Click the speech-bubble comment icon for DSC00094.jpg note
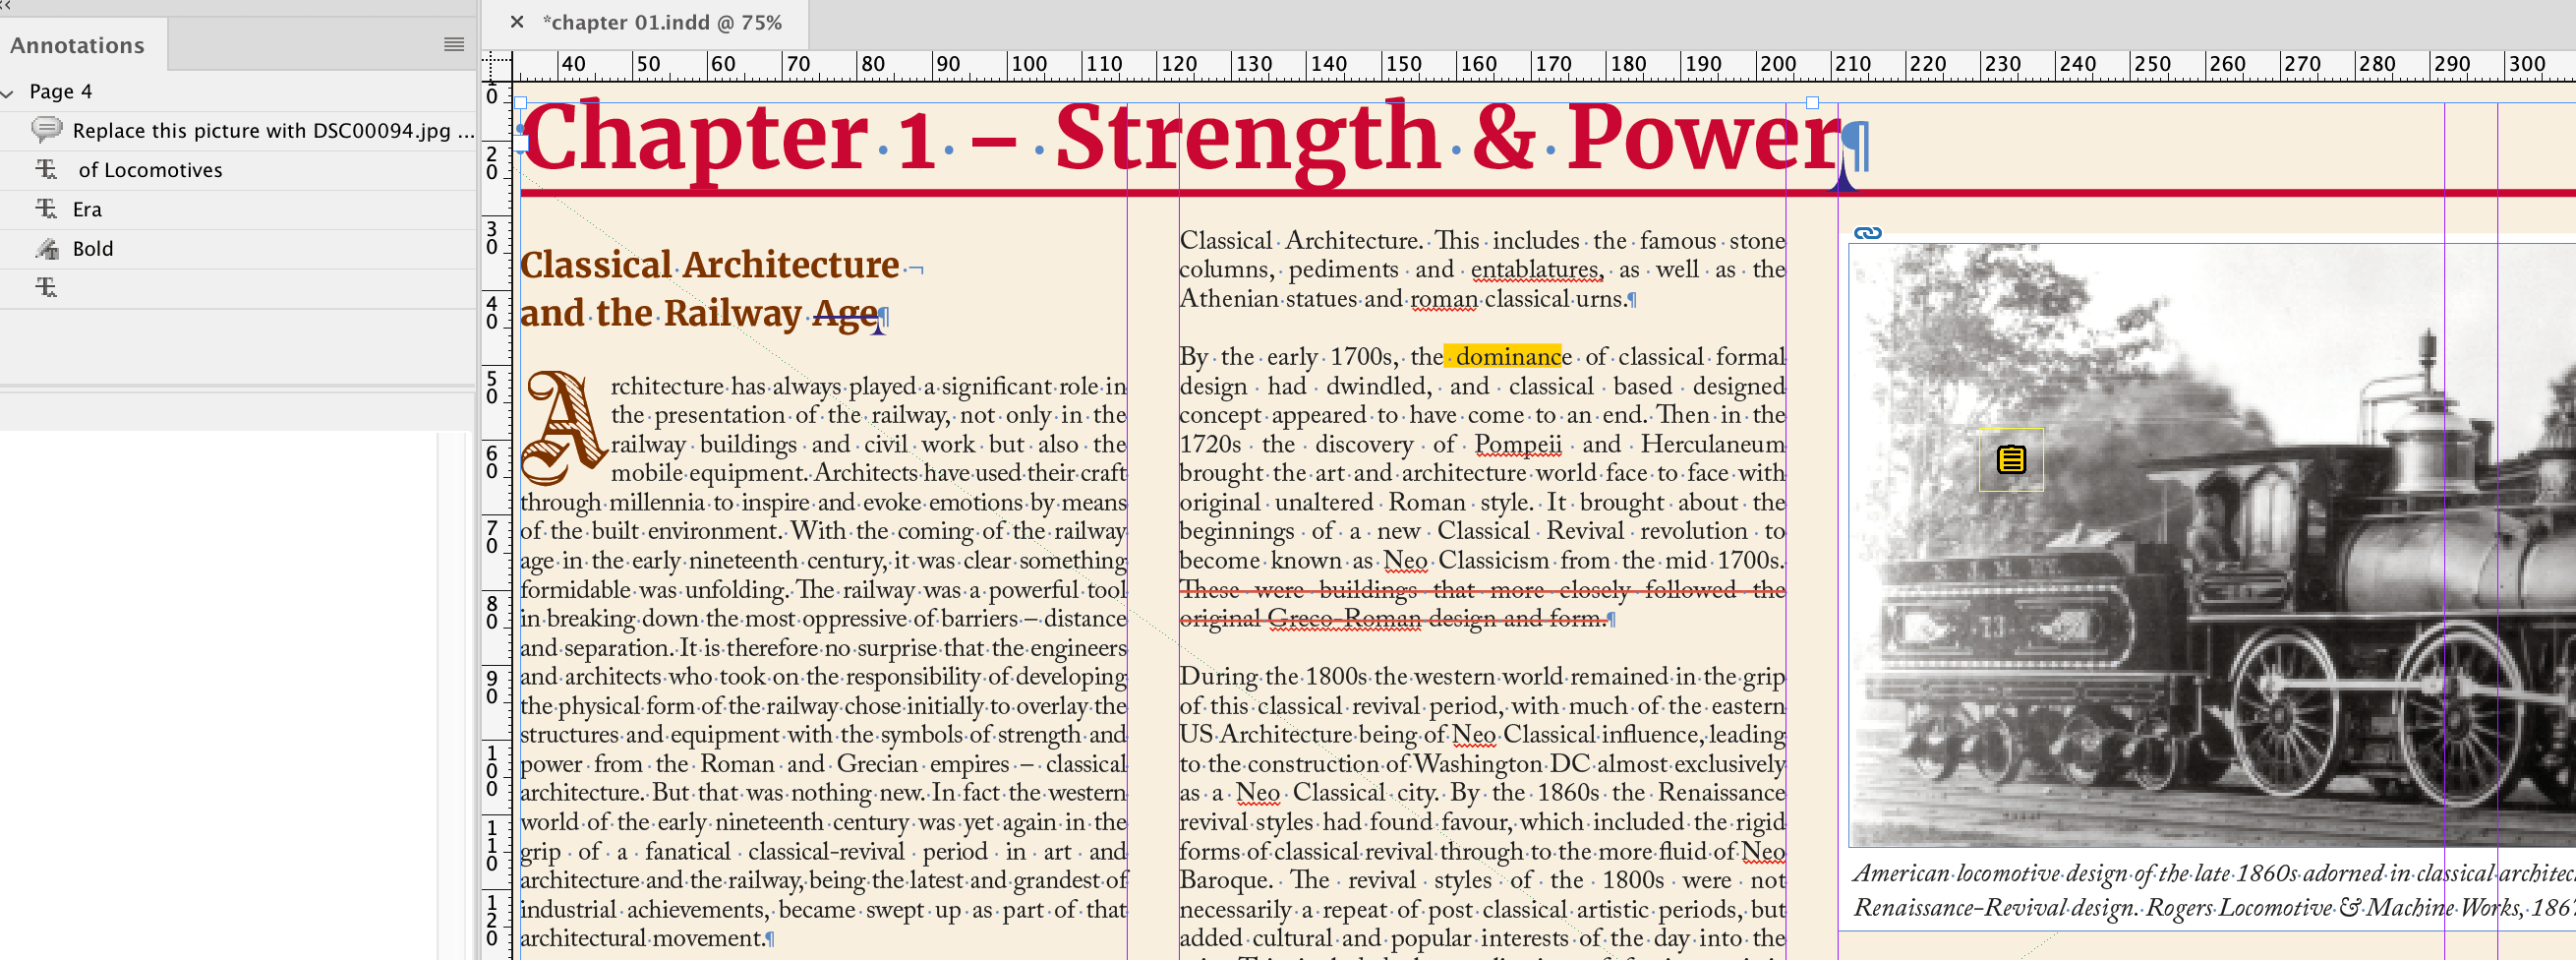Image resolution: width=2576 pixels, height=960 pixels. (46, 130)
